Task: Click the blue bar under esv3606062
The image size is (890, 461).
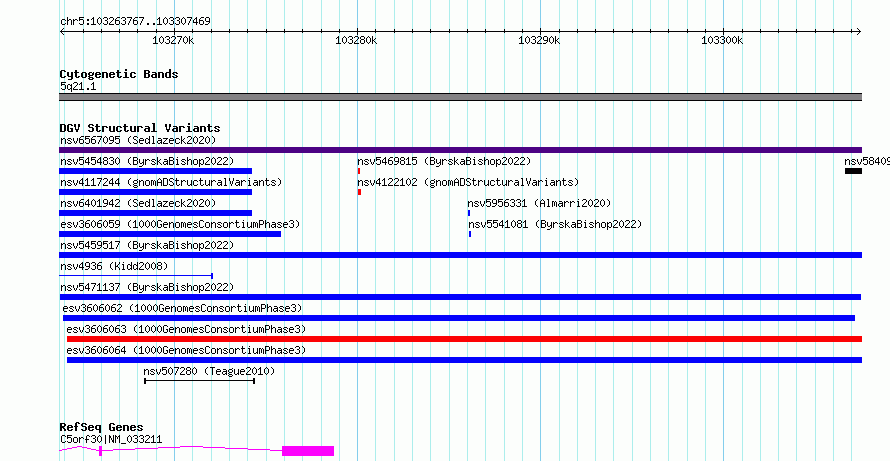Action: (459, 318)
